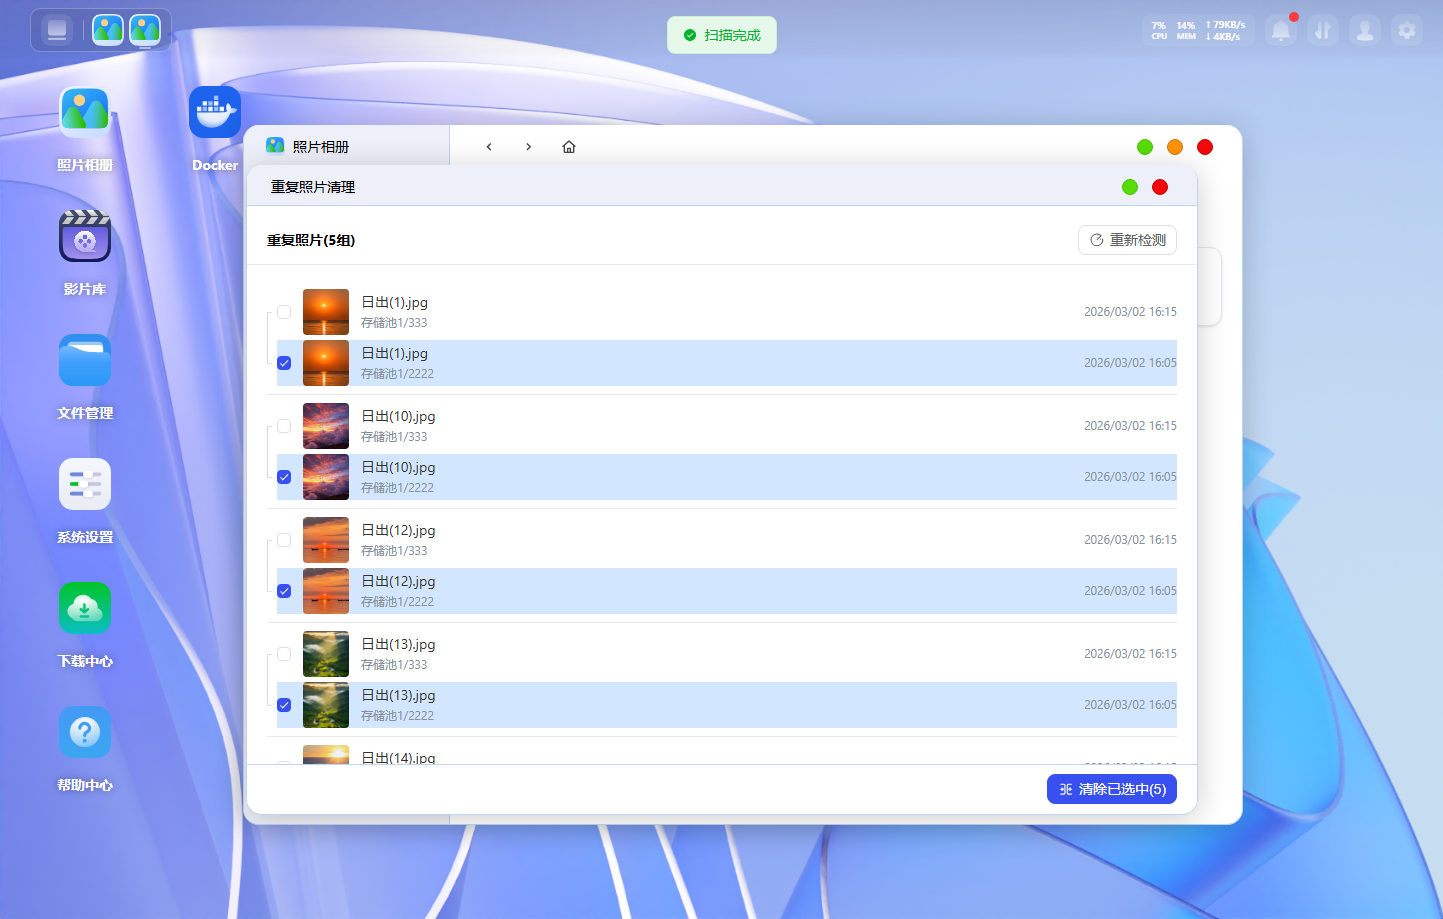Close the 重复照片清理 dialog with the red button
This screenshot has height=919, width=1443.
(1160, 187)
